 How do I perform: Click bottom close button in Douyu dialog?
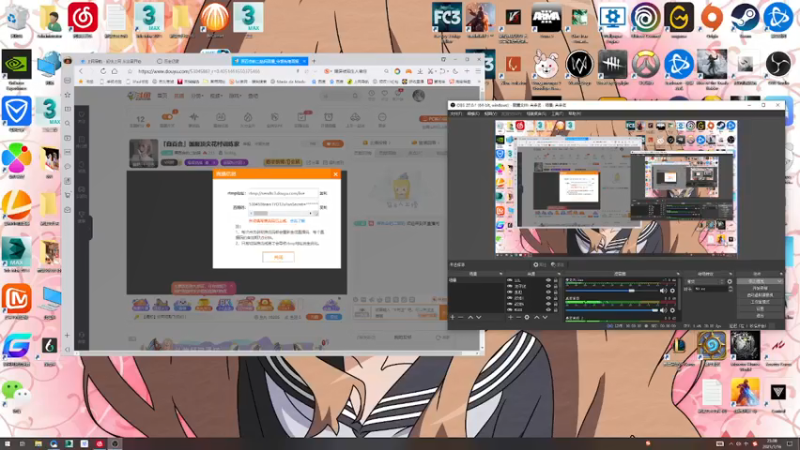(x=279, y=257)
